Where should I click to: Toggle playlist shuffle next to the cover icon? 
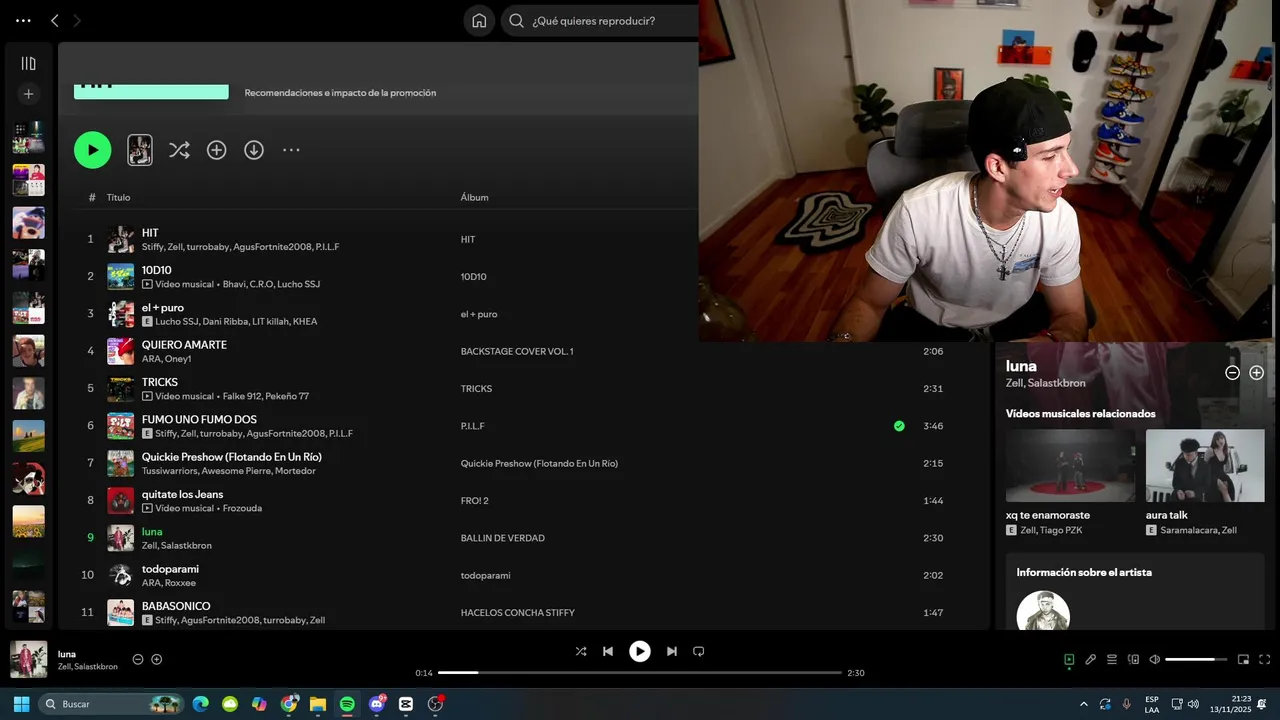tap(179, 150)
